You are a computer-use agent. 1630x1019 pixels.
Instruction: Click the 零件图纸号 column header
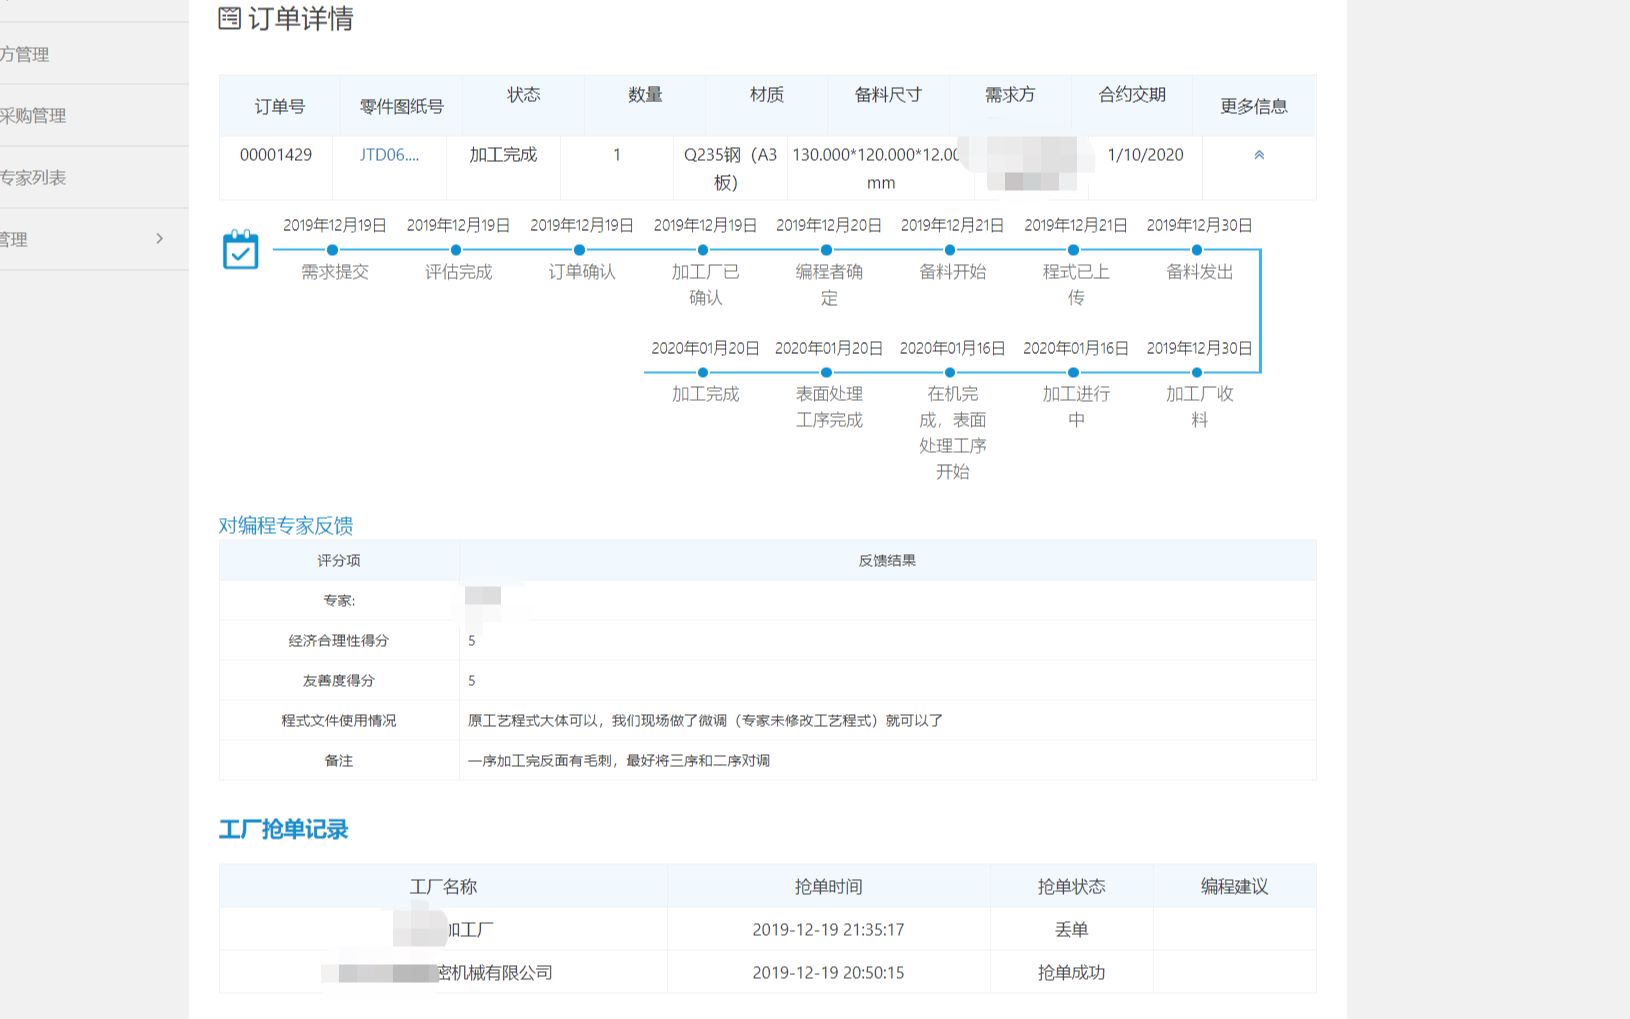point(401,106)
